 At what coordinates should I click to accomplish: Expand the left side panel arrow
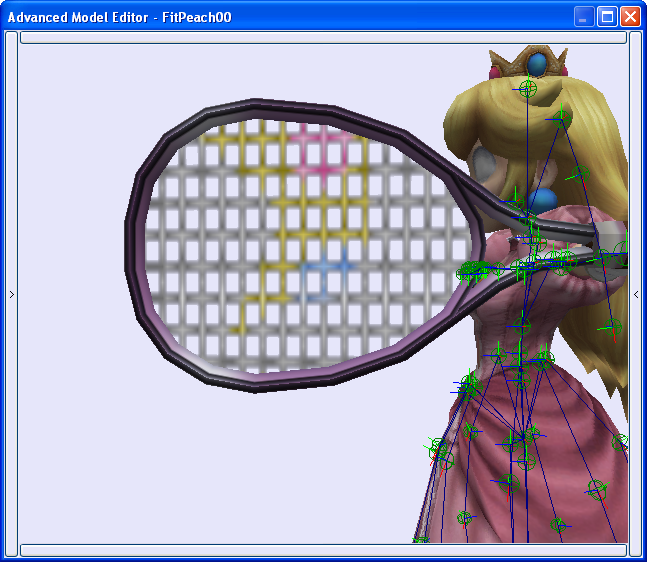pos(12,294)
